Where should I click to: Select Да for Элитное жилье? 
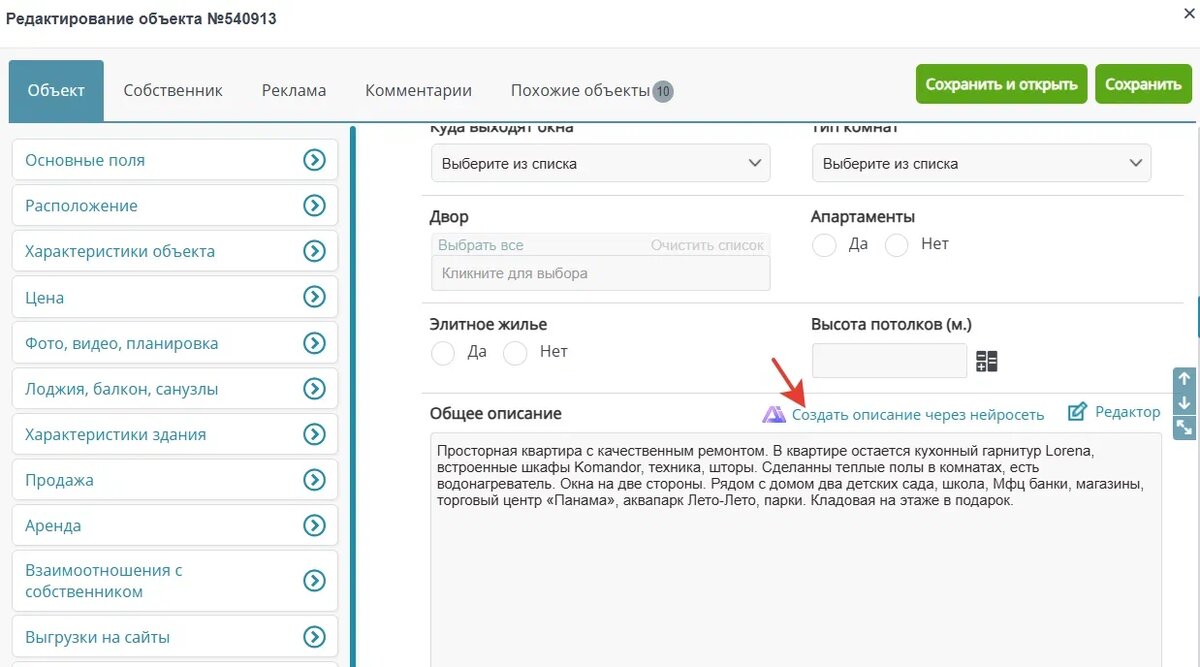(x=442, y=353)
